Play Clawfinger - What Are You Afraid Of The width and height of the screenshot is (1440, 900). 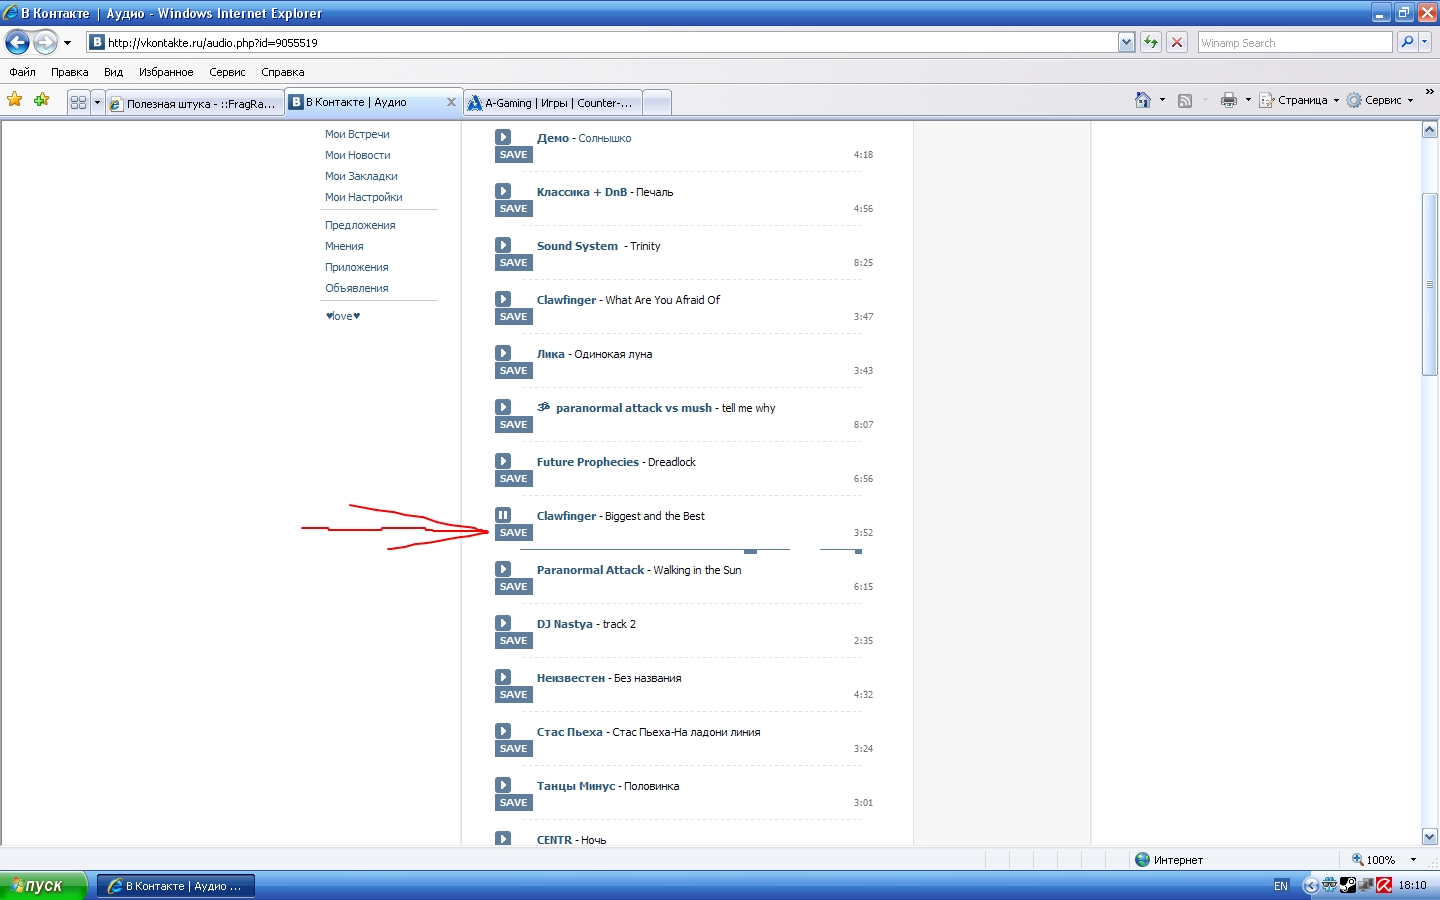(x=503, y=299)
